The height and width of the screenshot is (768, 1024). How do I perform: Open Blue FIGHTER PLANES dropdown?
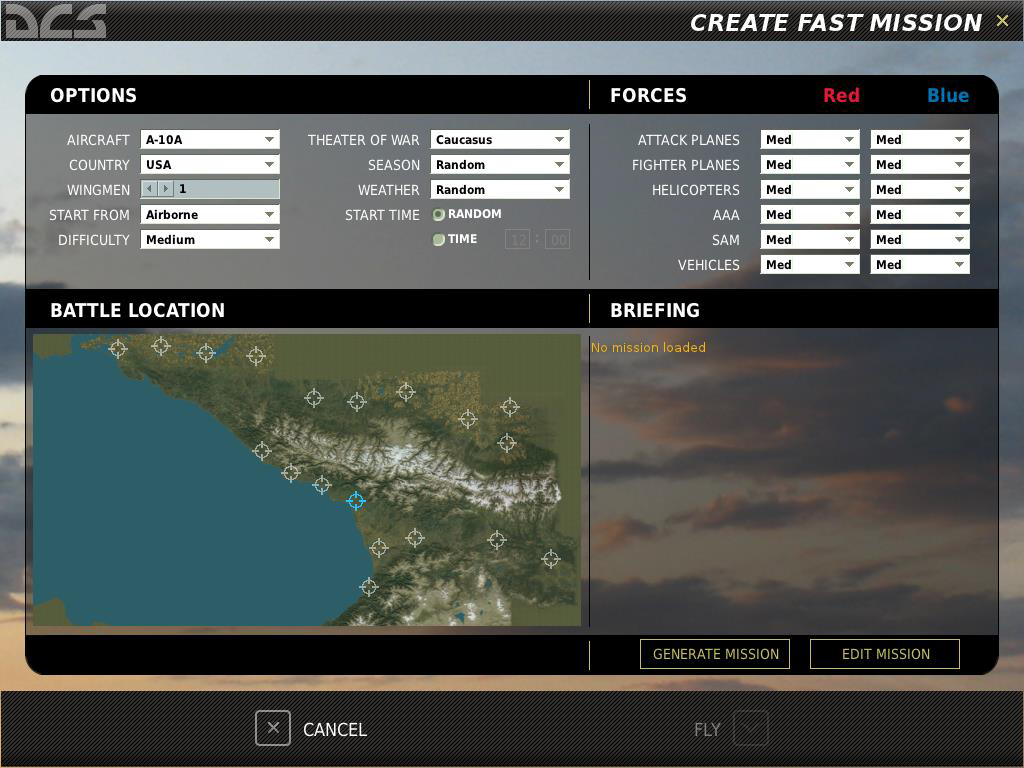point(920,165)
